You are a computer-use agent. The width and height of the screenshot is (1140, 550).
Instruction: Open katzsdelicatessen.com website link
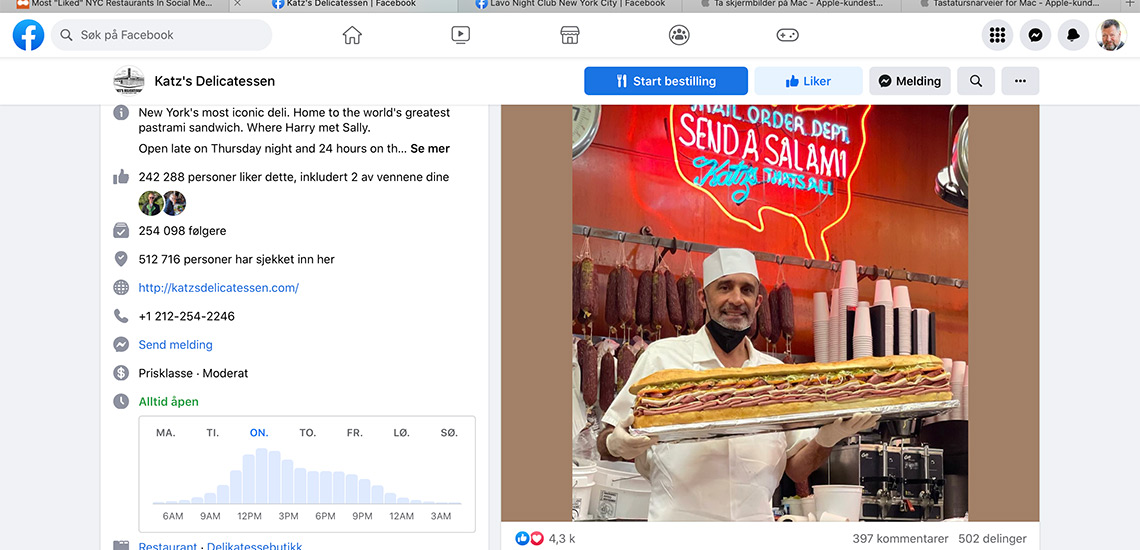(x=219, y=288)
